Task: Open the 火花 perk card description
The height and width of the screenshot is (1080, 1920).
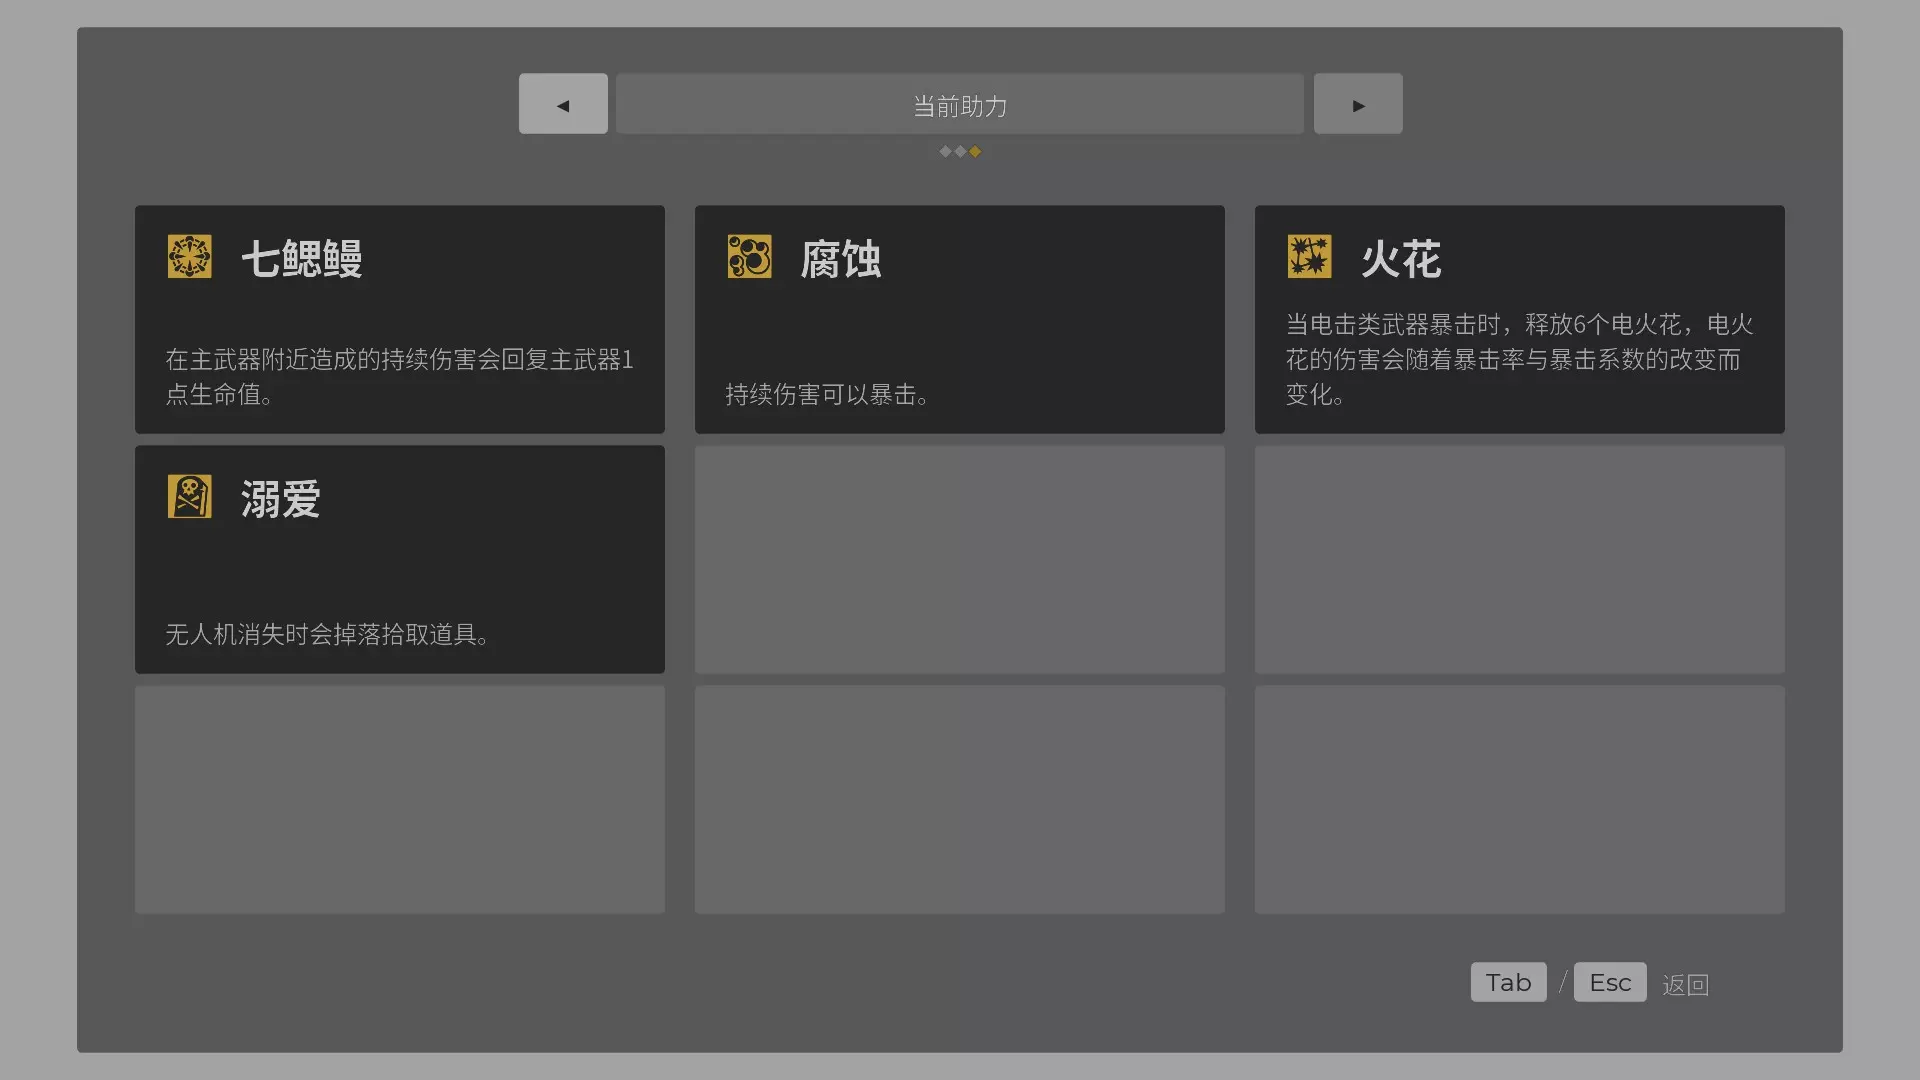Action: coord(1518,359)
